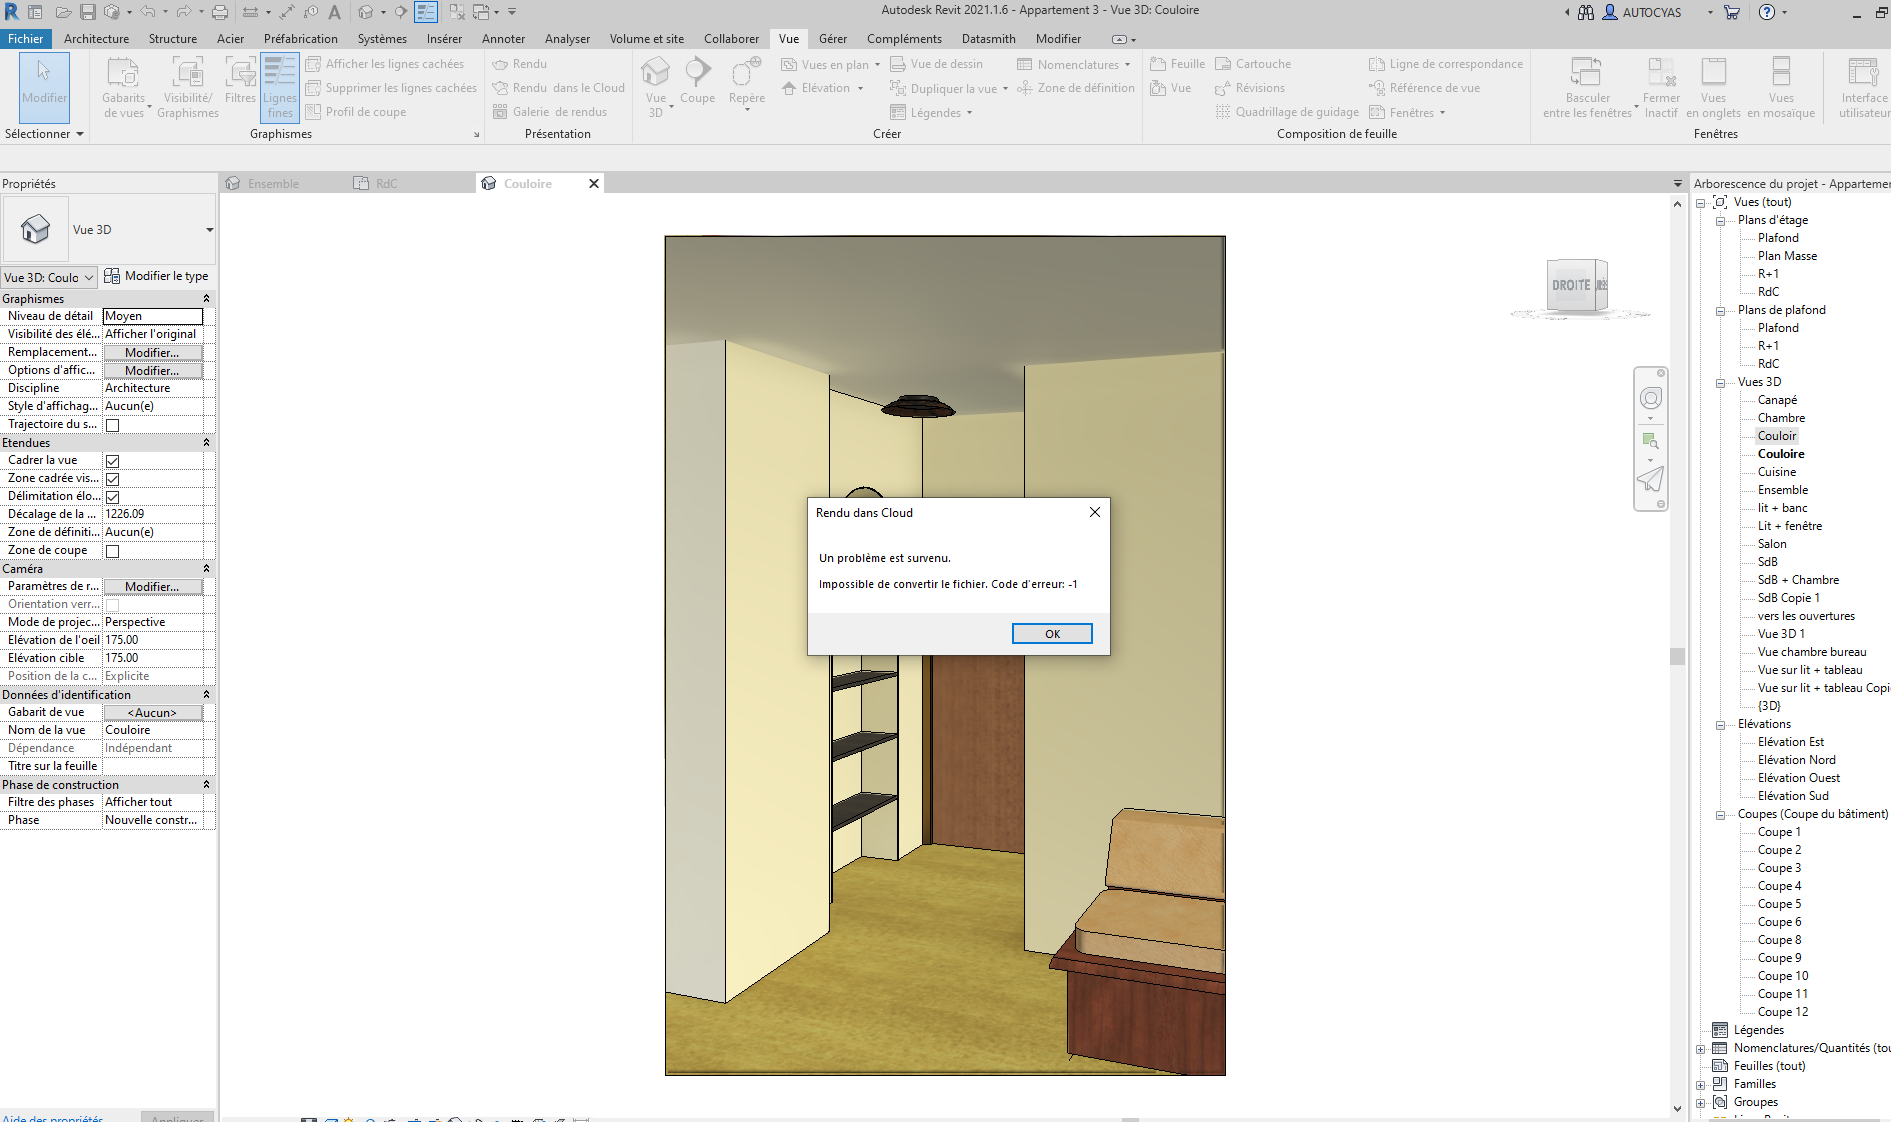Create a Coupe section view
1891x1122 pixels.
(697, 80)
